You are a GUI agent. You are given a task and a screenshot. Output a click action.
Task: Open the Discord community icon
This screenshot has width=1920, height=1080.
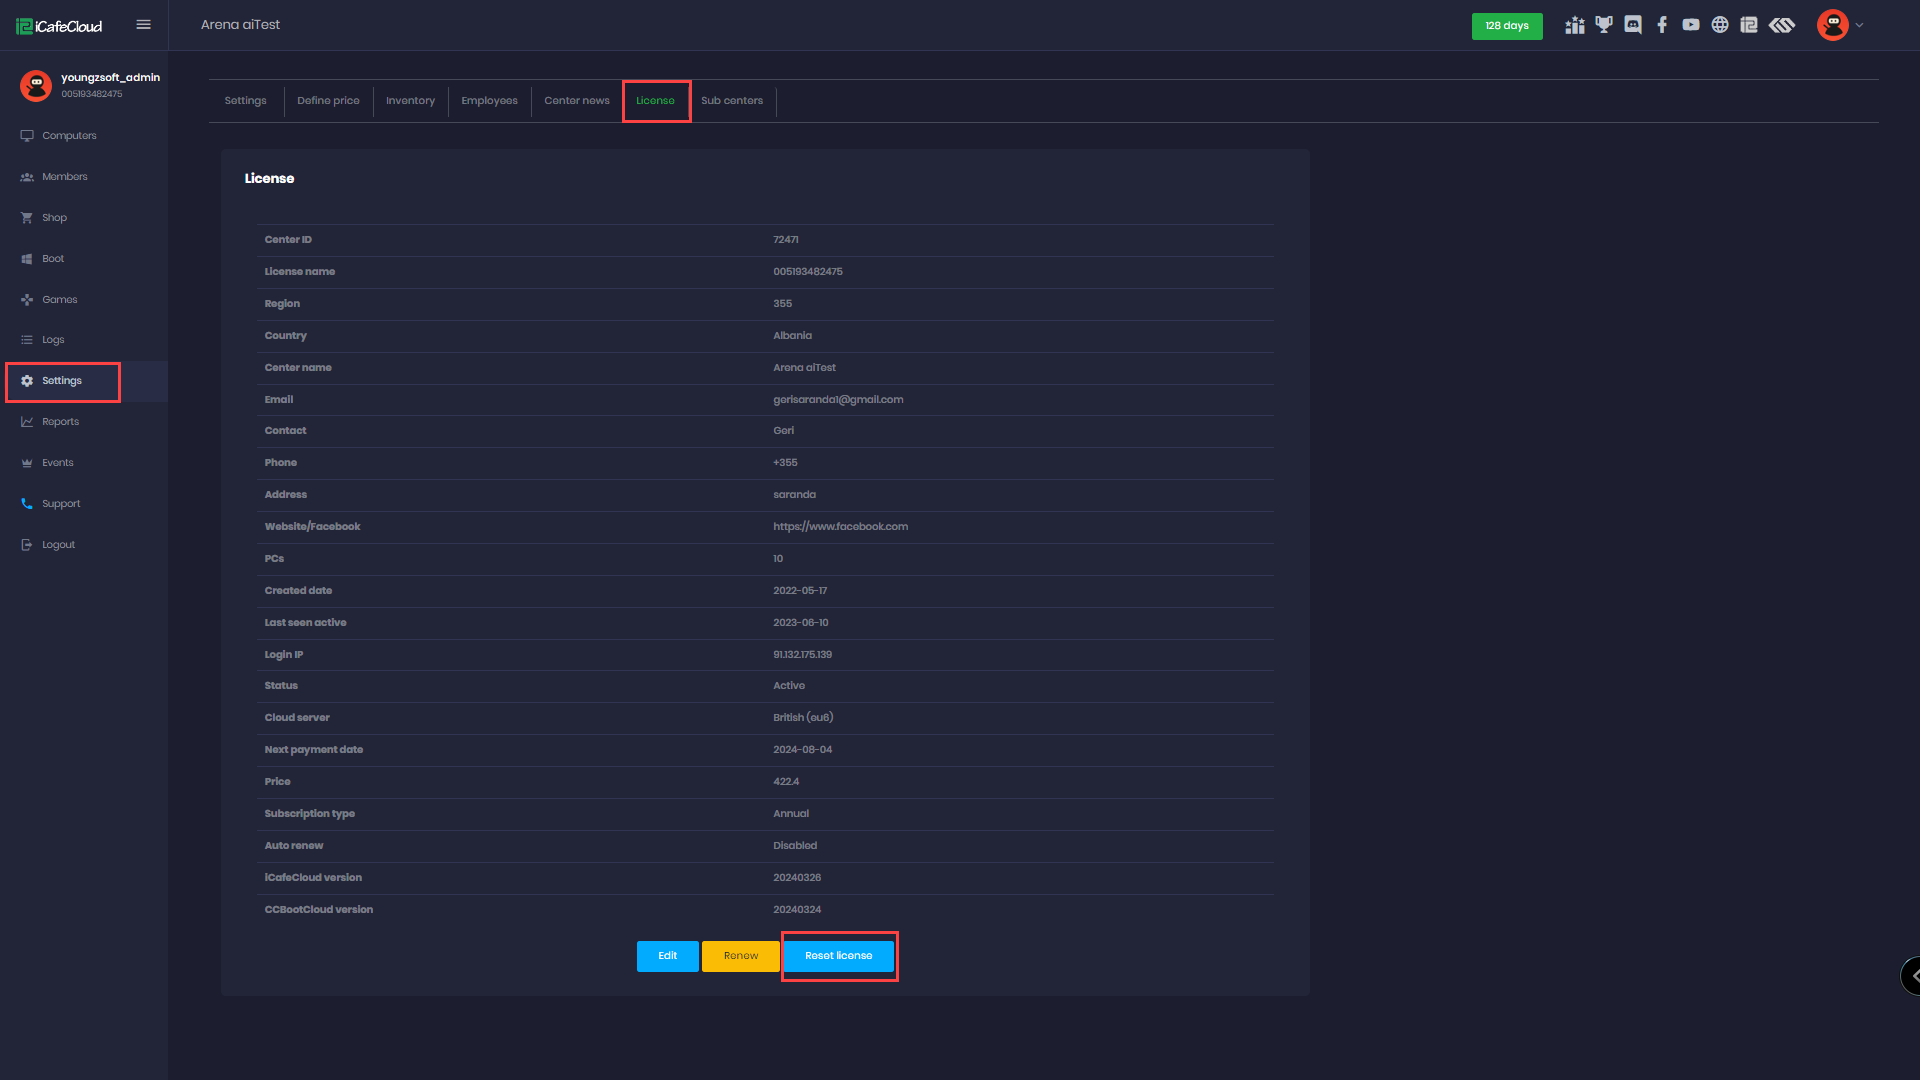click(x=1633, y=25)
